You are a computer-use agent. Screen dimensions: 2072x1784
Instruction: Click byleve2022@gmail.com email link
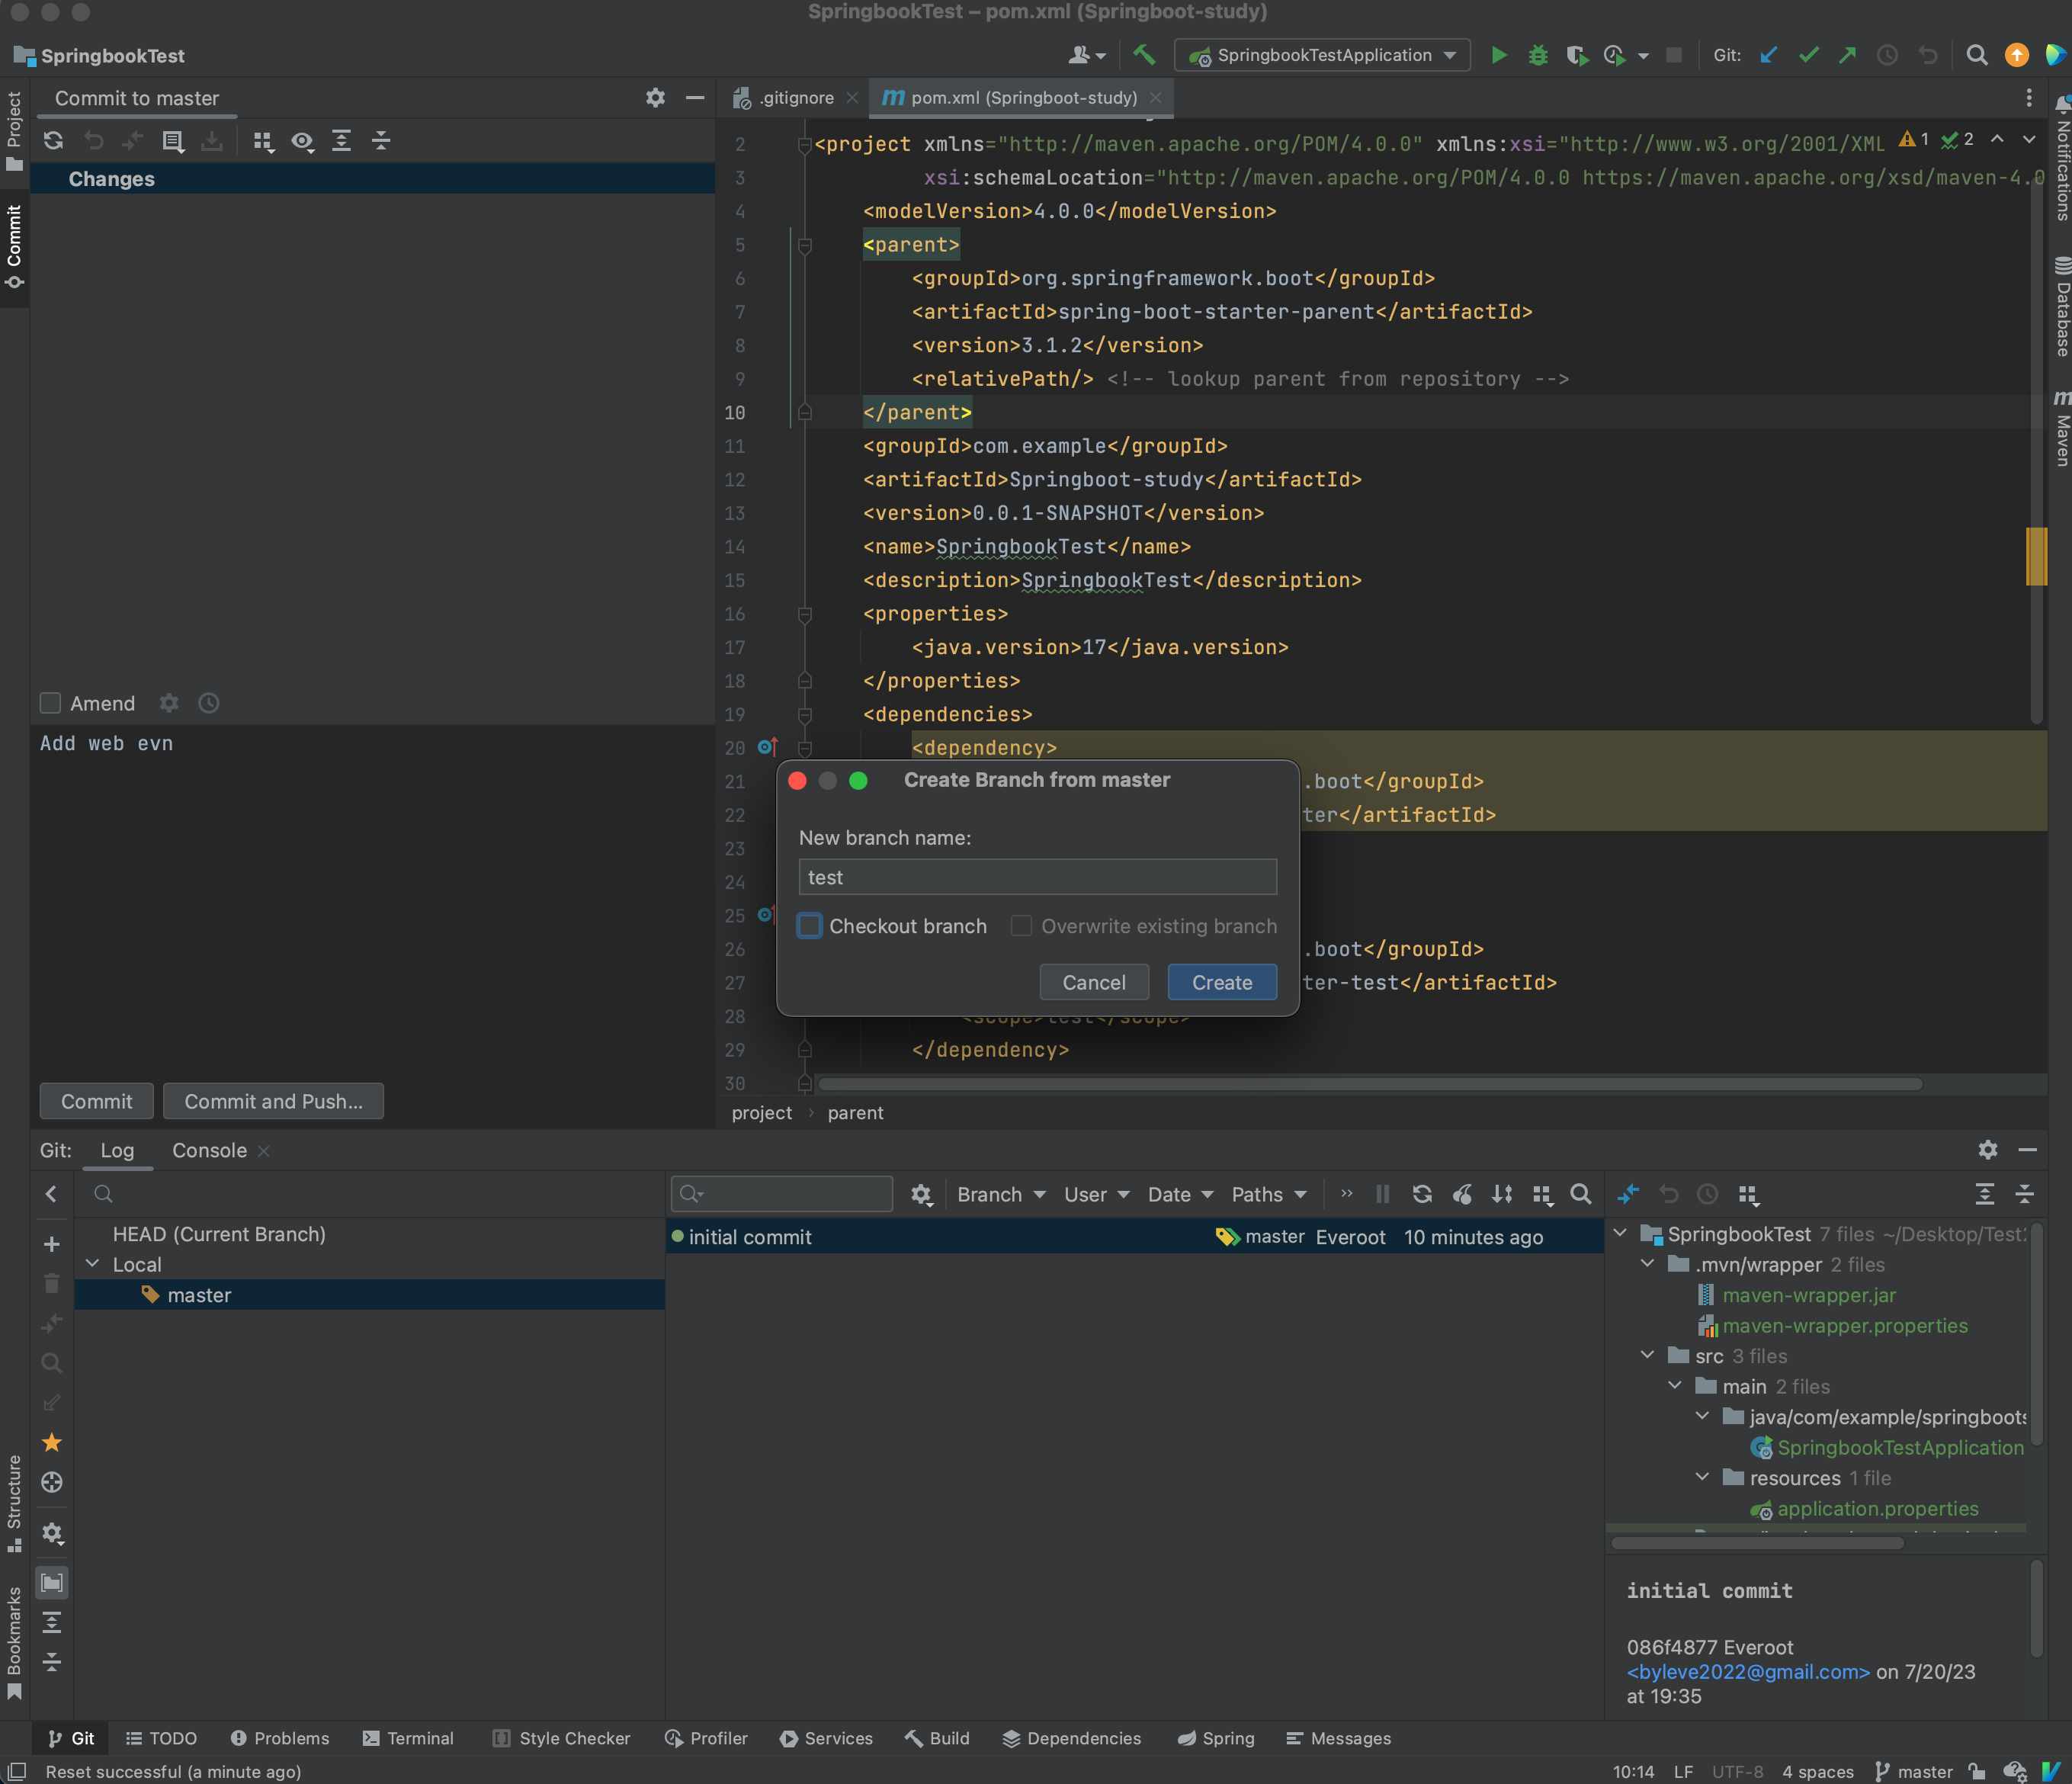coord(1748,1672)
